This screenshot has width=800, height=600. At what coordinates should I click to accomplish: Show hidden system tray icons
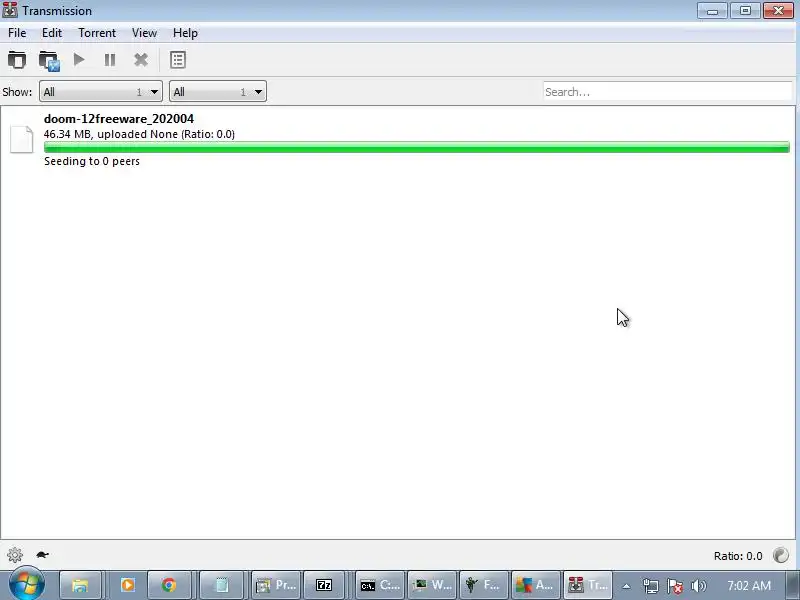click(x=626, y=586)
